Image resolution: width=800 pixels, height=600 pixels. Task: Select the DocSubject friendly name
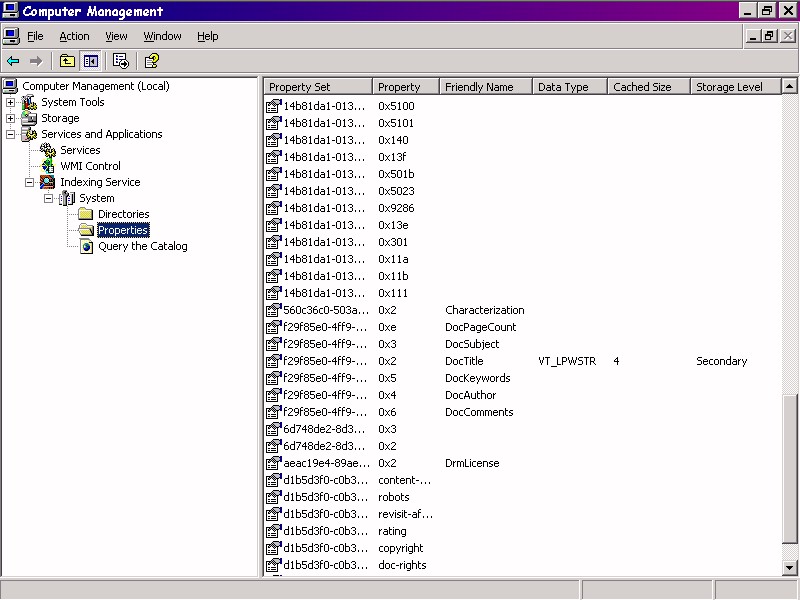tap(472, 344)
